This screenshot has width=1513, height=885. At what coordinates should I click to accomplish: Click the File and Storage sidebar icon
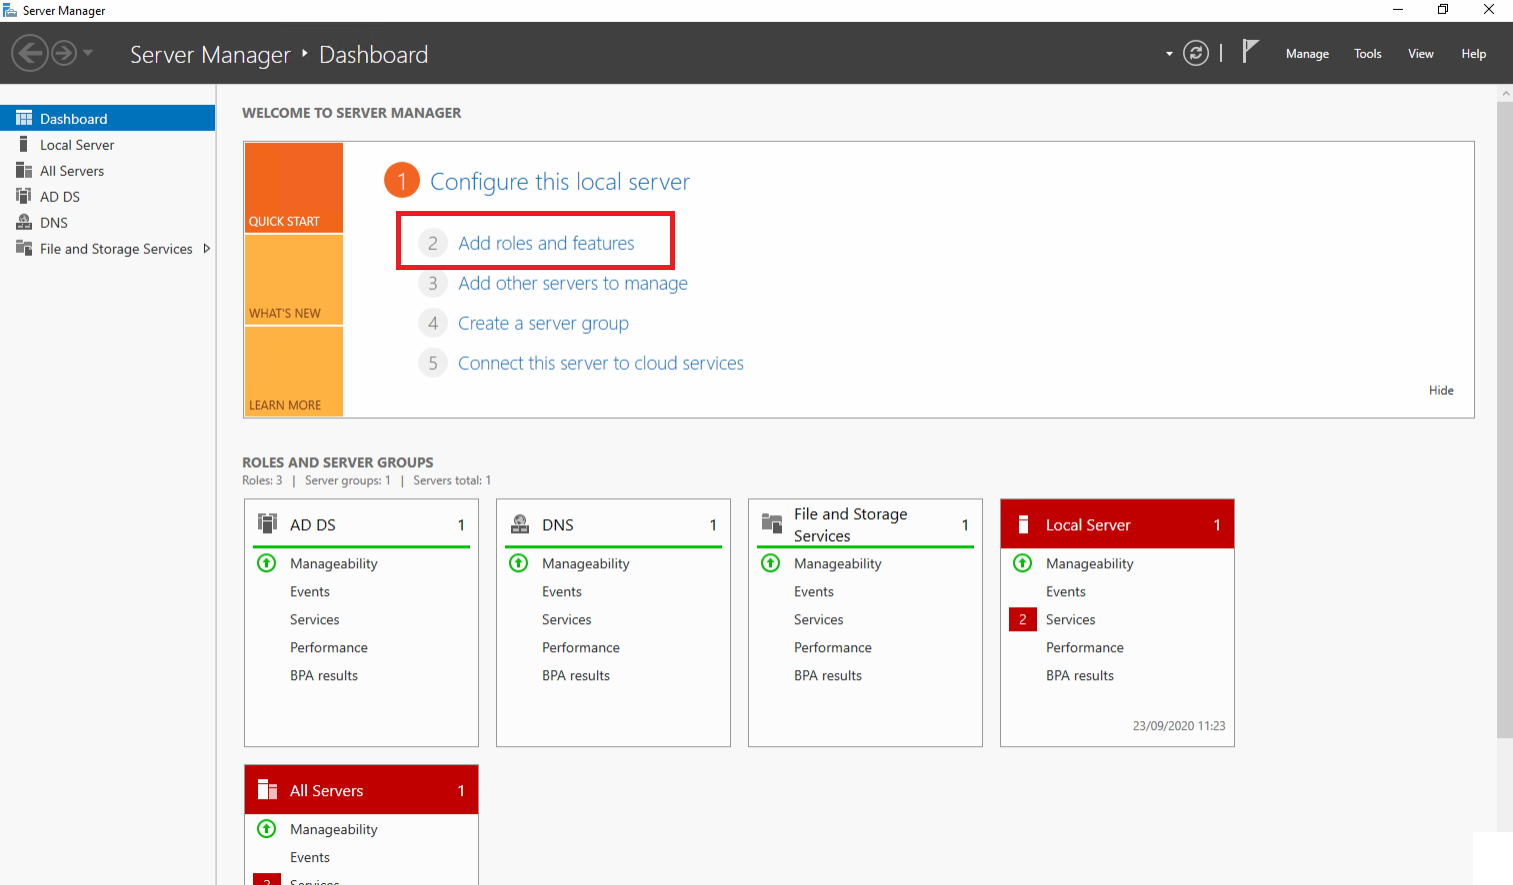[24, 248]
